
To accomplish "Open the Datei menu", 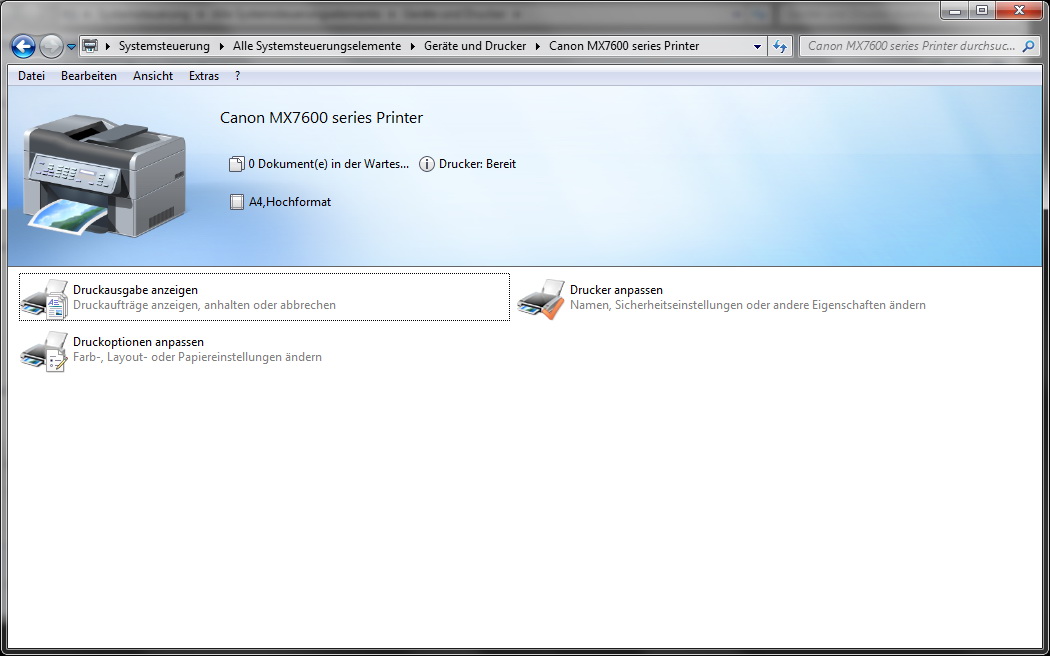I will point(31,76).
